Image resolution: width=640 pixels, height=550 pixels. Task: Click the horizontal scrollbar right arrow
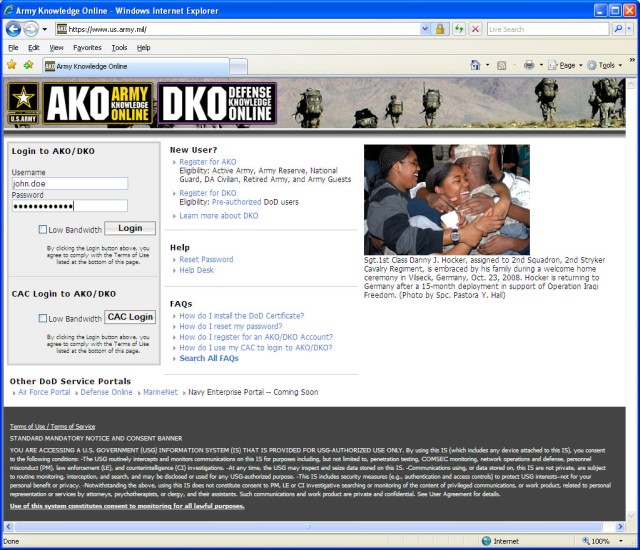pos(620,526)
